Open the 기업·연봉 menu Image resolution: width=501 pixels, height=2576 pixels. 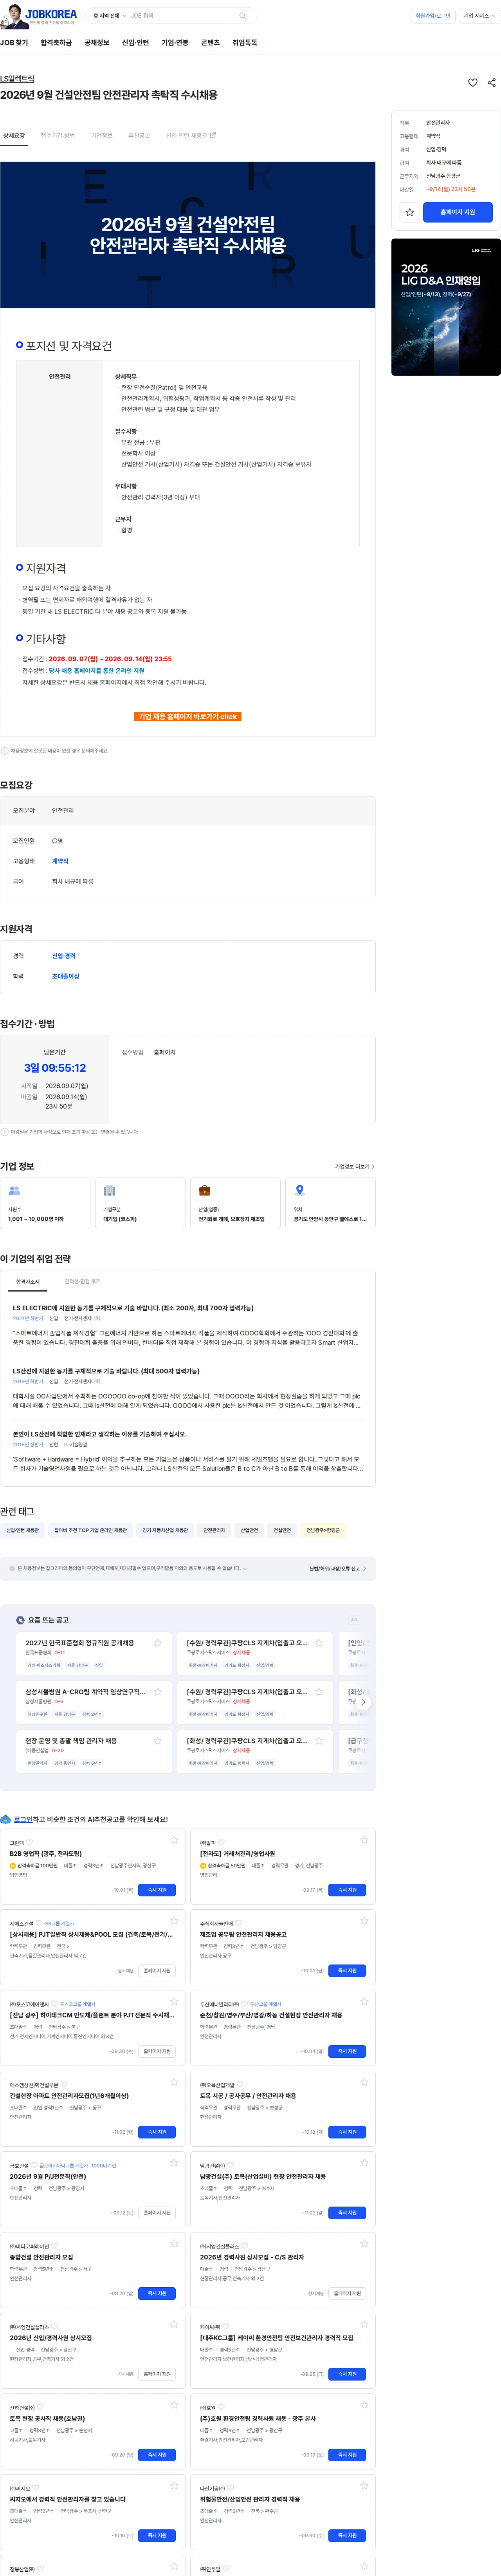click(x=175, y=43)
